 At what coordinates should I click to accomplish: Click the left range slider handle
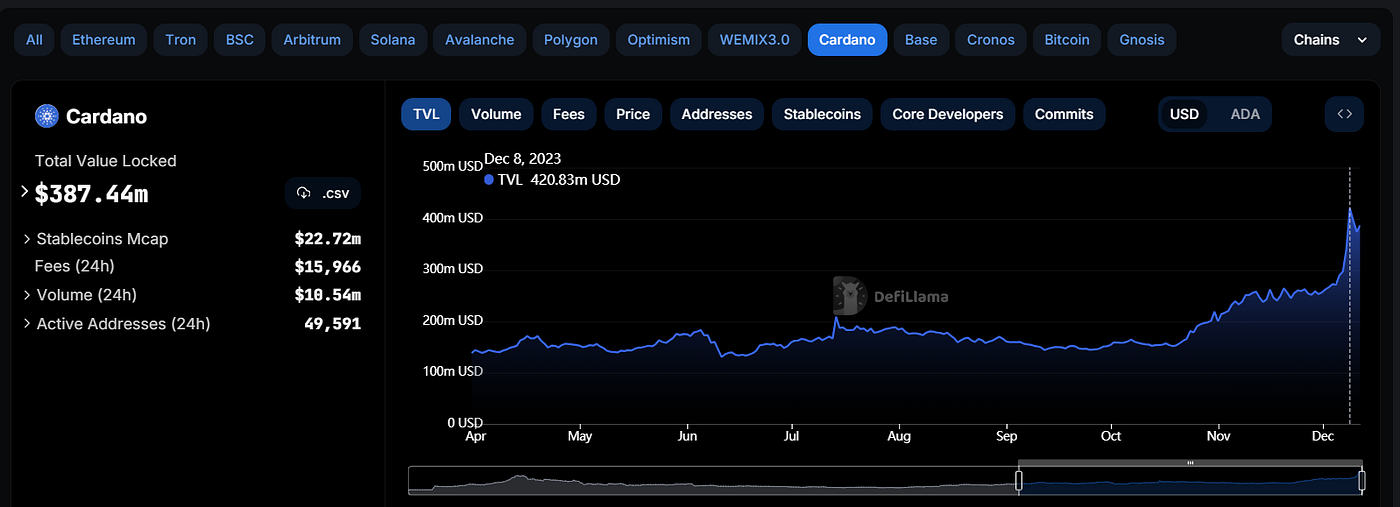tap(1019, 481)
